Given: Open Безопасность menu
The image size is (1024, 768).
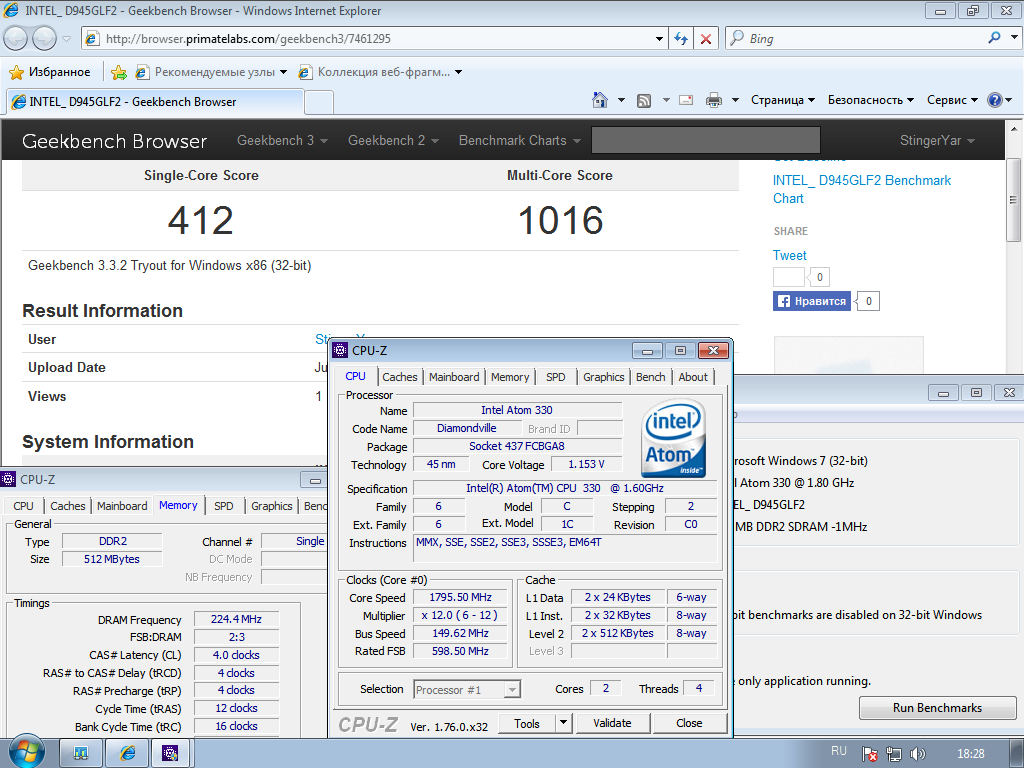Looking at the screenshot, I should pyautogui.click(x=871, y=100).
